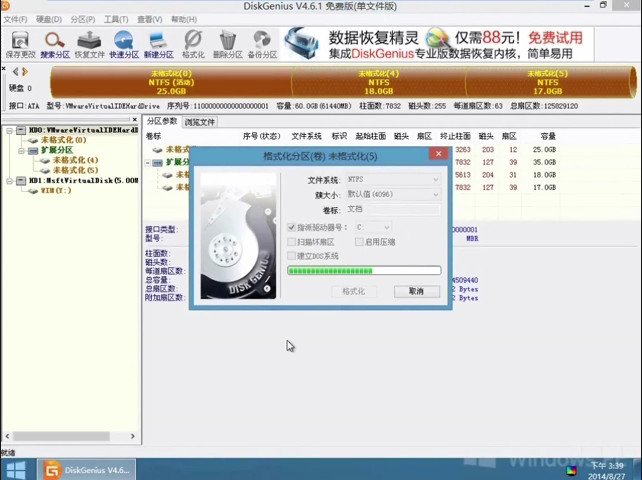Go to next disk with right arrow
642x480 pixels.
tap(25, 72)
